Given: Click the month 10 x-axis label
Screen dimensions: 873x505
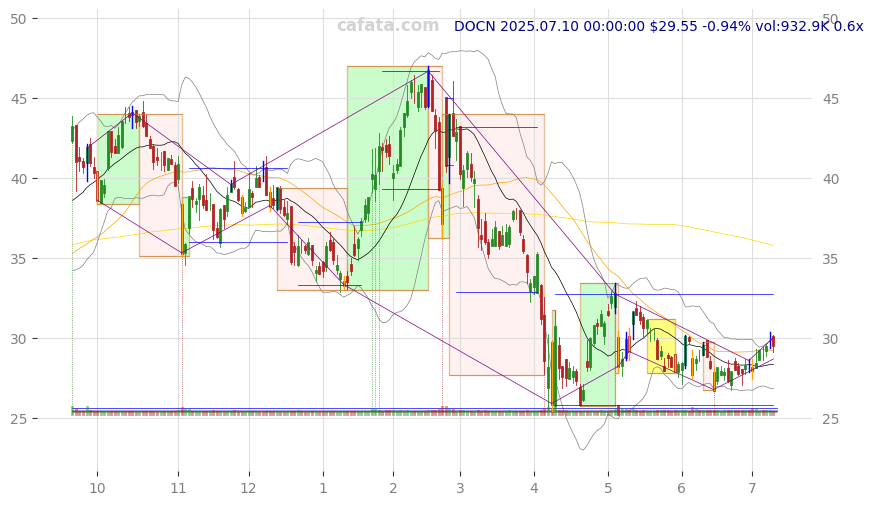Looking at the screenshot, I should click(x=97, y=488).
